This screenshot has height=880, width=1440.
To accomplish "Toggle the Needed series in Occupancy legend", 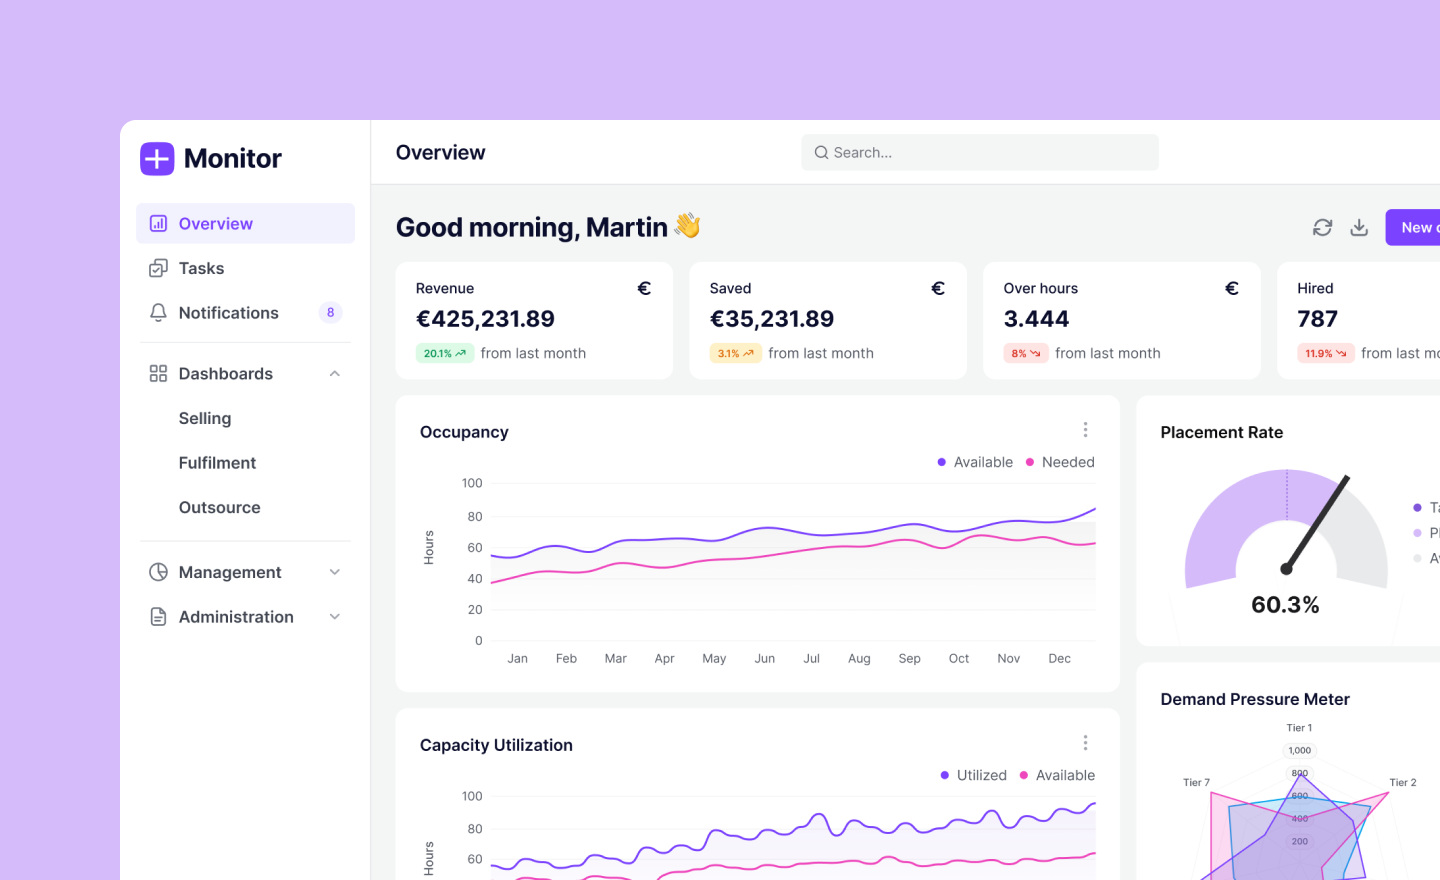I will point(1060,462).
